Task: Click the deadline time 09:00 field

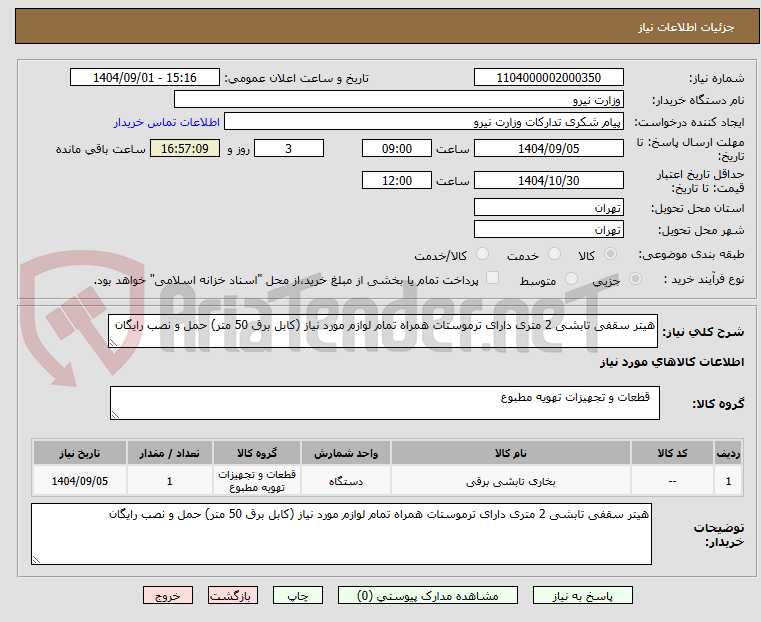Action: pyautogui.click(x=397, y=148)
